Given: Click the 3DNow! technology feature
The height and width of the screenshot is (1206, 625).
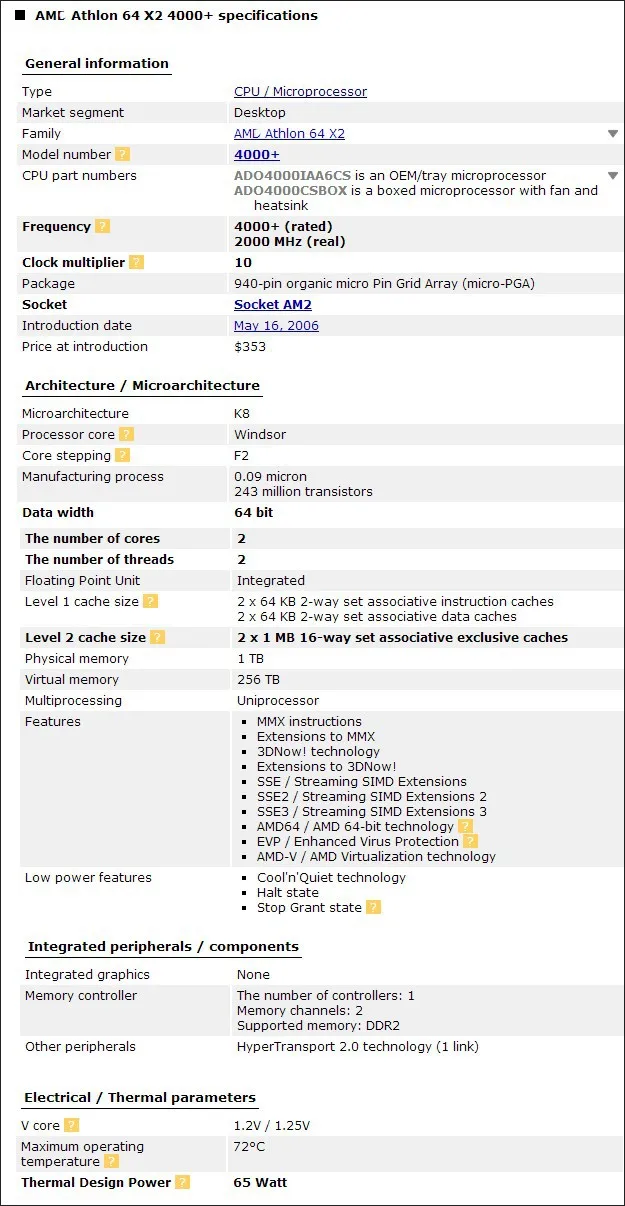Looking at the screenshot, I should click(x=318, y=751).
